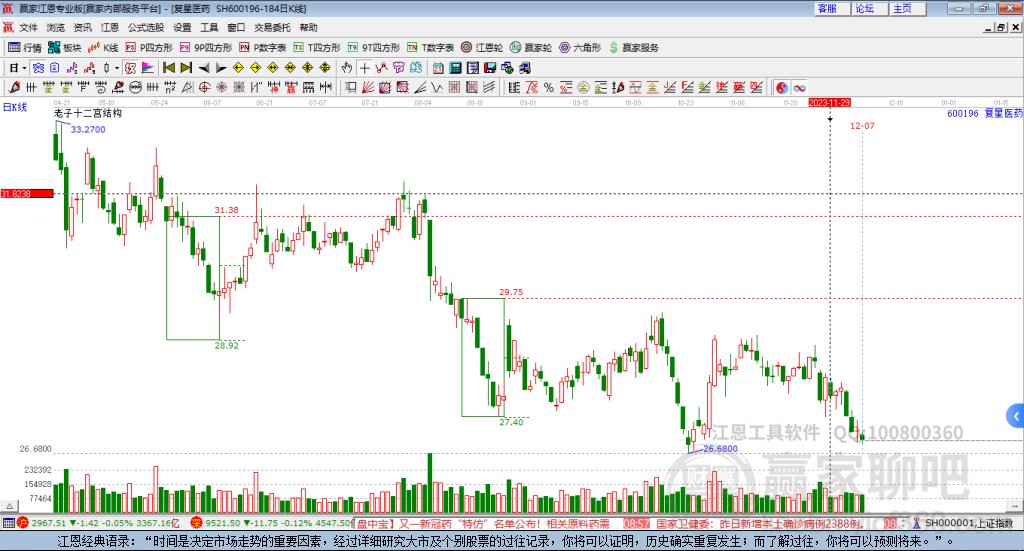Screen dimensions: 1024x551
Task: Toggle the red yin-yang icon
Action: [782, 87]
